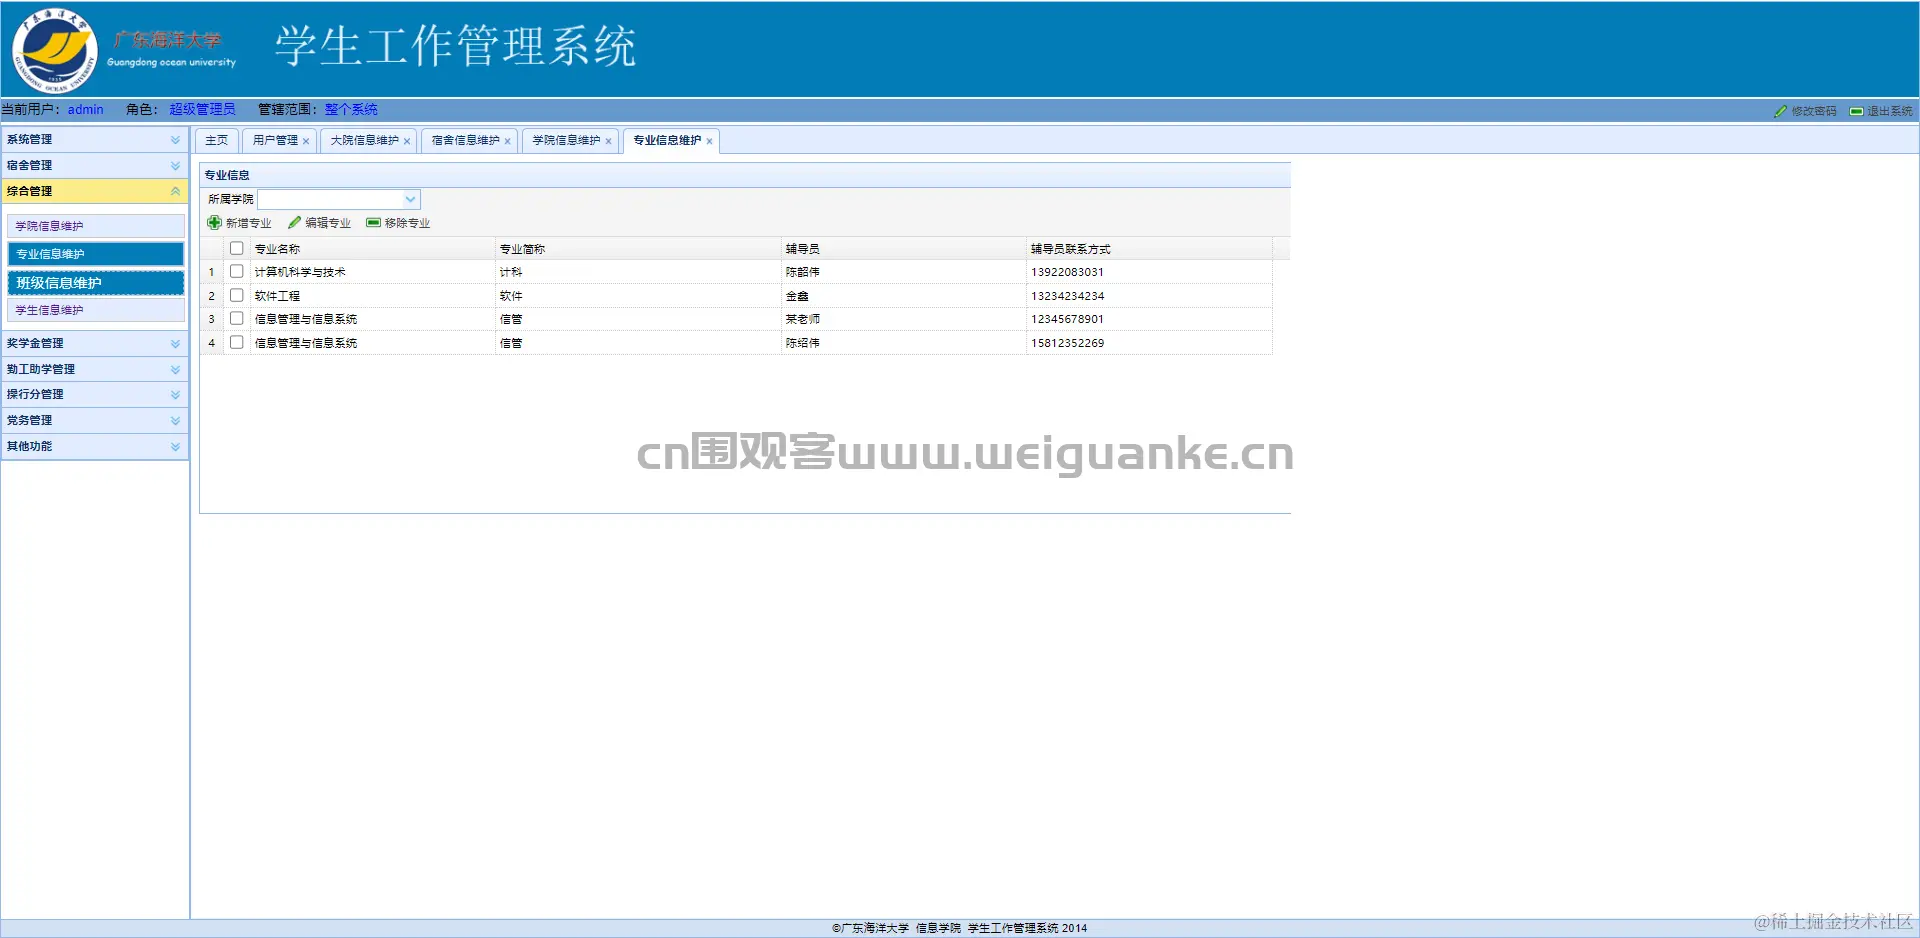The height and width of the screenshot is (938, 1920).
Task: Check the row 4 信息管理与信息系统 checkbox
Action: [237, 342]
